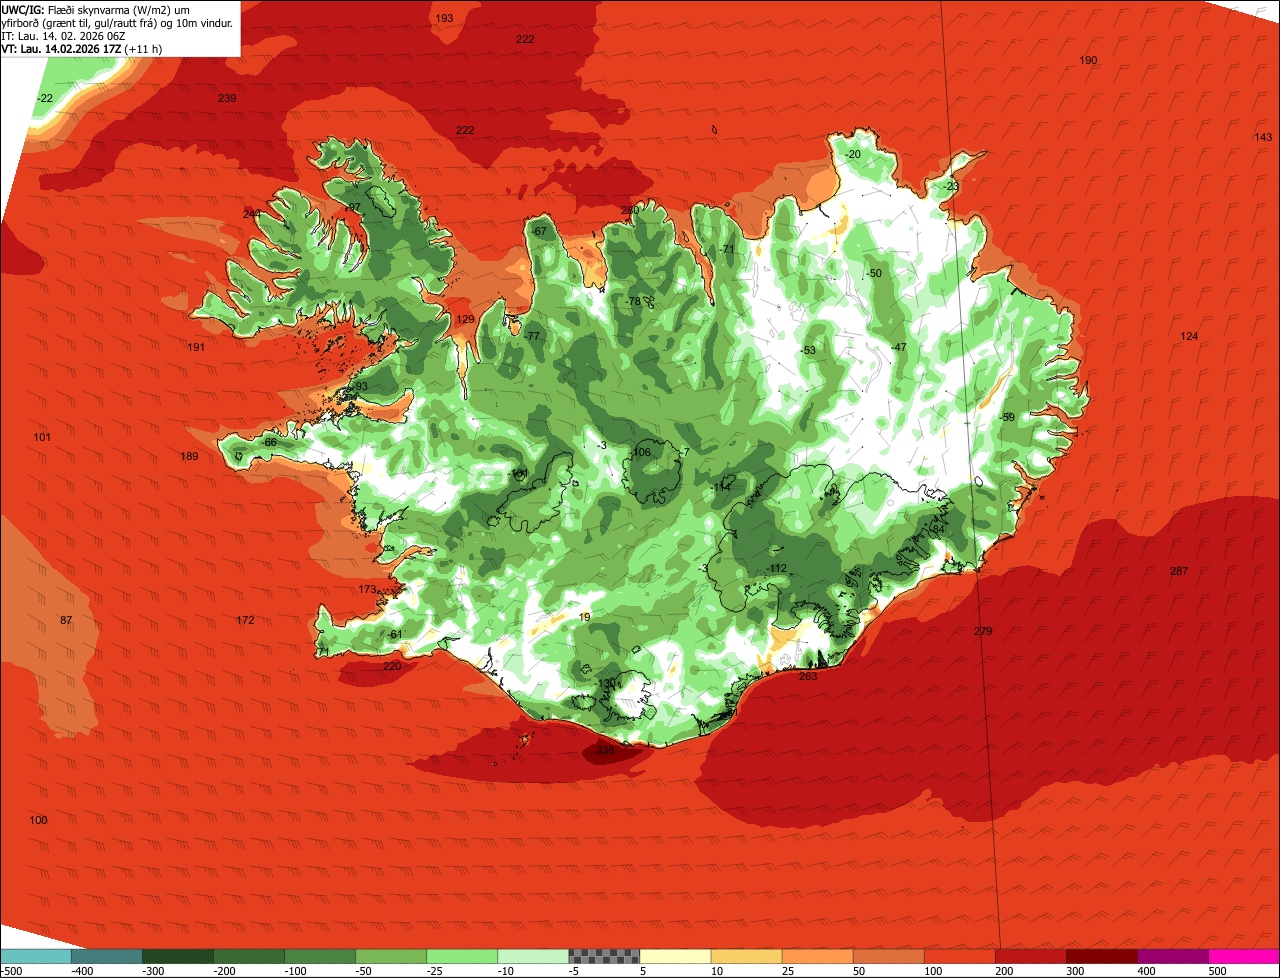Click the map value '280'

click(629, 210)
